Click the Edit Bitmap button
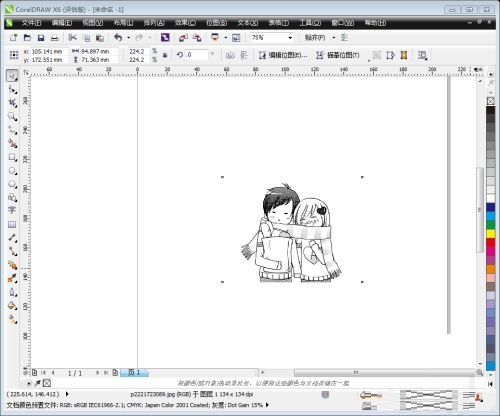The image size is (500, 416). coord(283,55)
